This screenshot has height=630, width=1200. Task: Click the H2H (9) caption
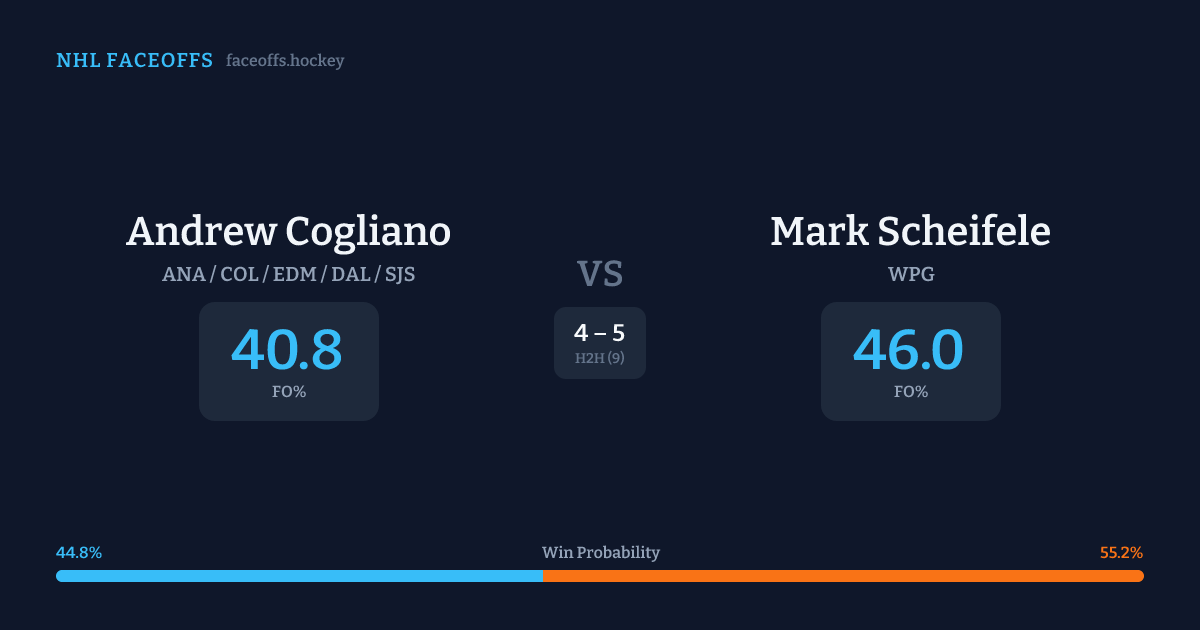[599, 358]
